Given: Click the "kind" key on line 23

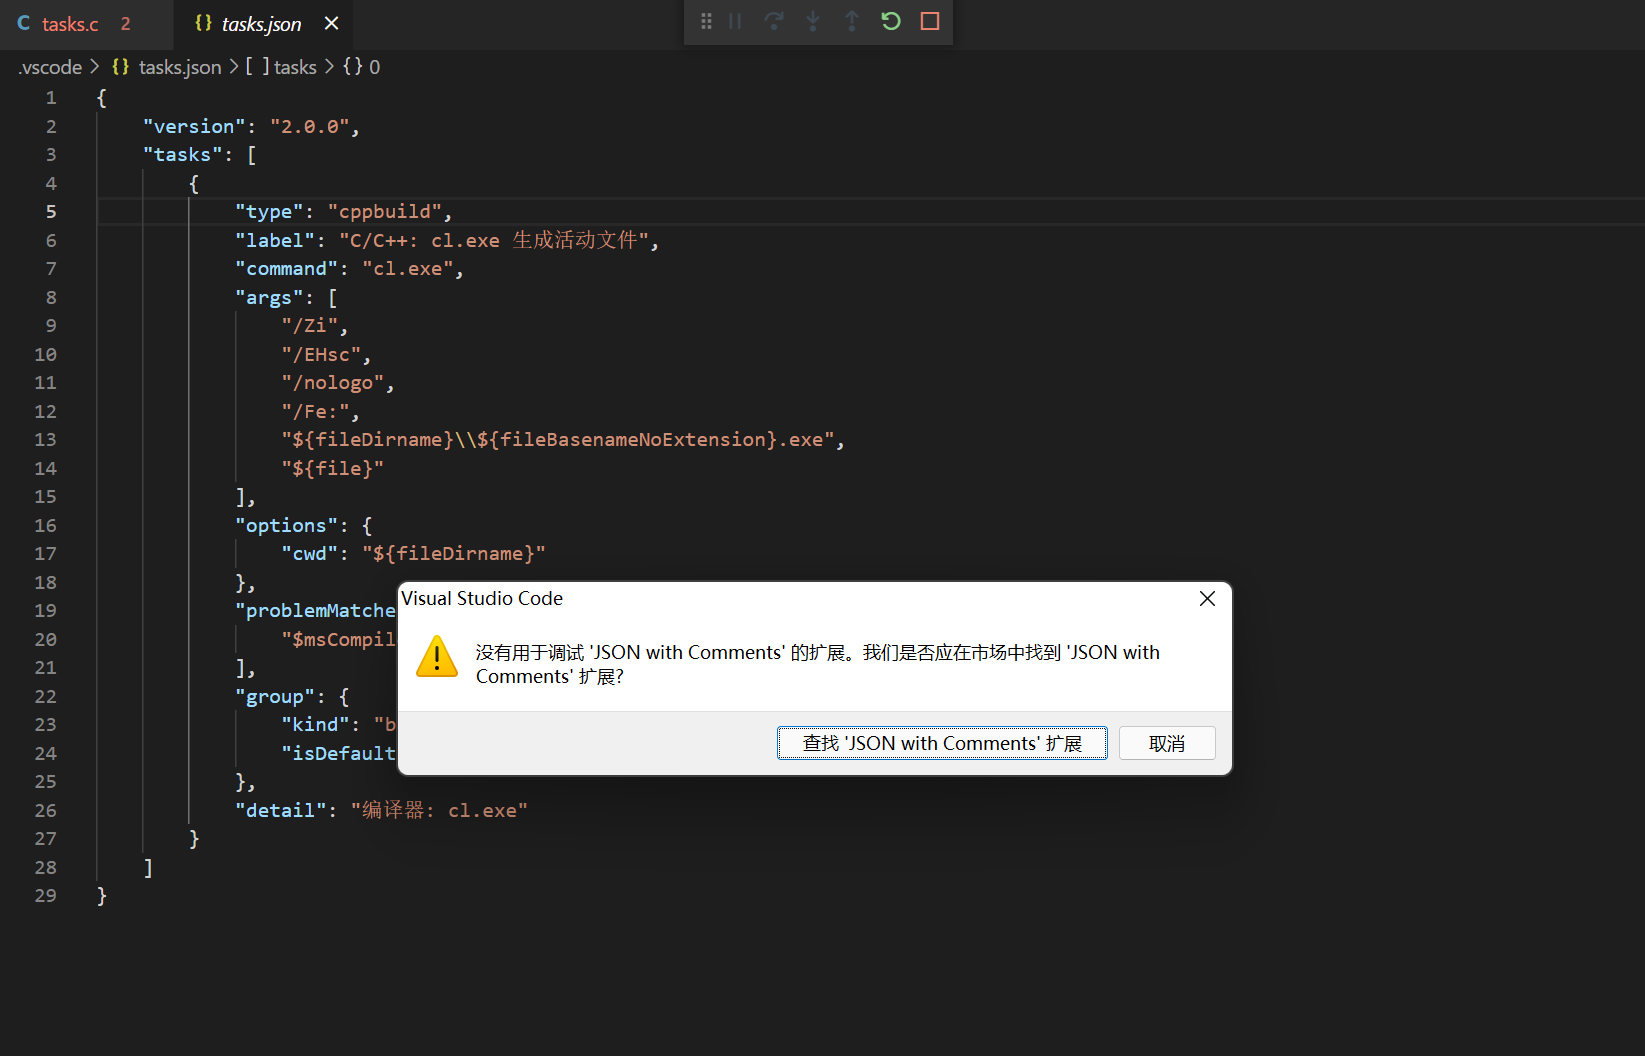Looking at the screenshot, I should tap(315, 725).
